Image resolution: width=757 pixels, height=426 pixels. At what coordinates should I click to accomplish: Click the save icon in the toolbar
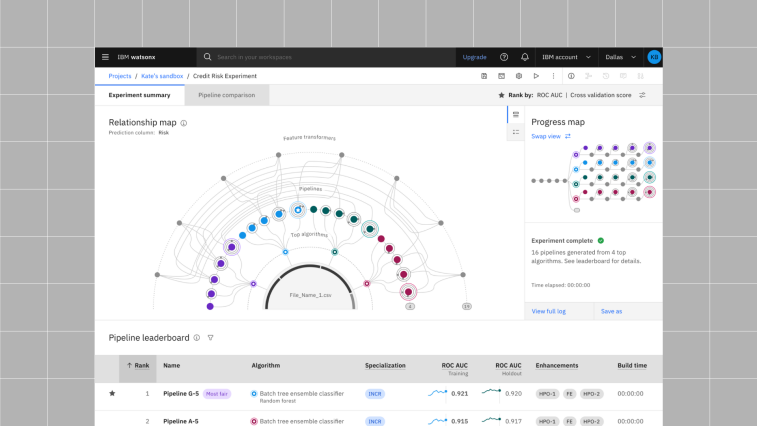pos(484,76)
